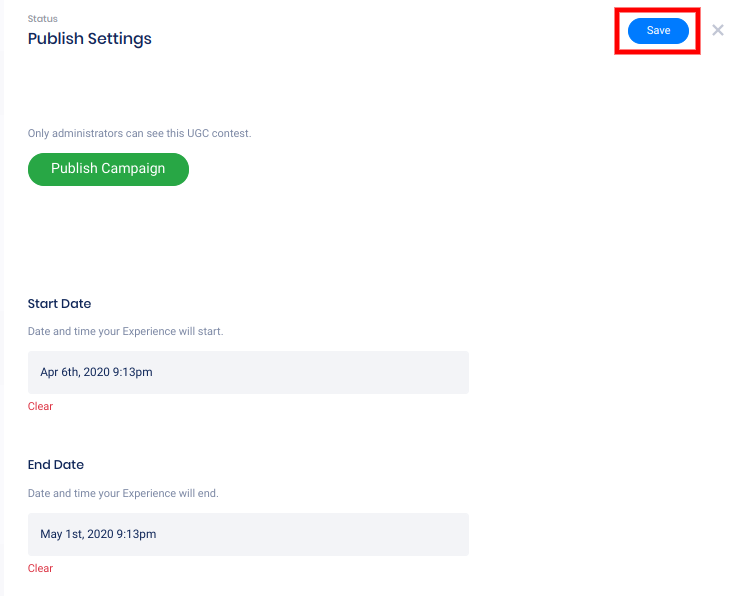Publish the UGC contest campaign
747x596 pixels.
(108, 169)
